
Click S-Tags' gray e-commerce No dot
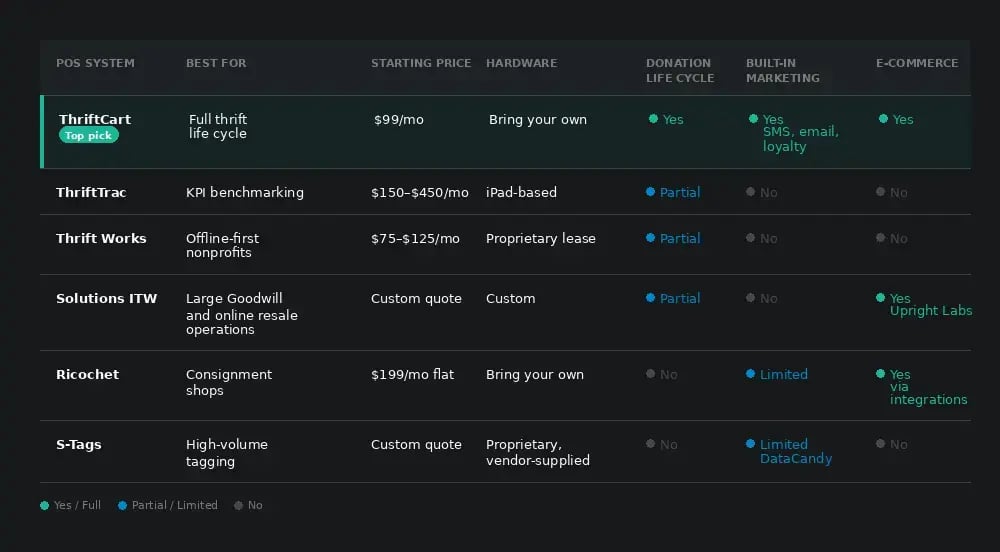click(x=881, y=444)
